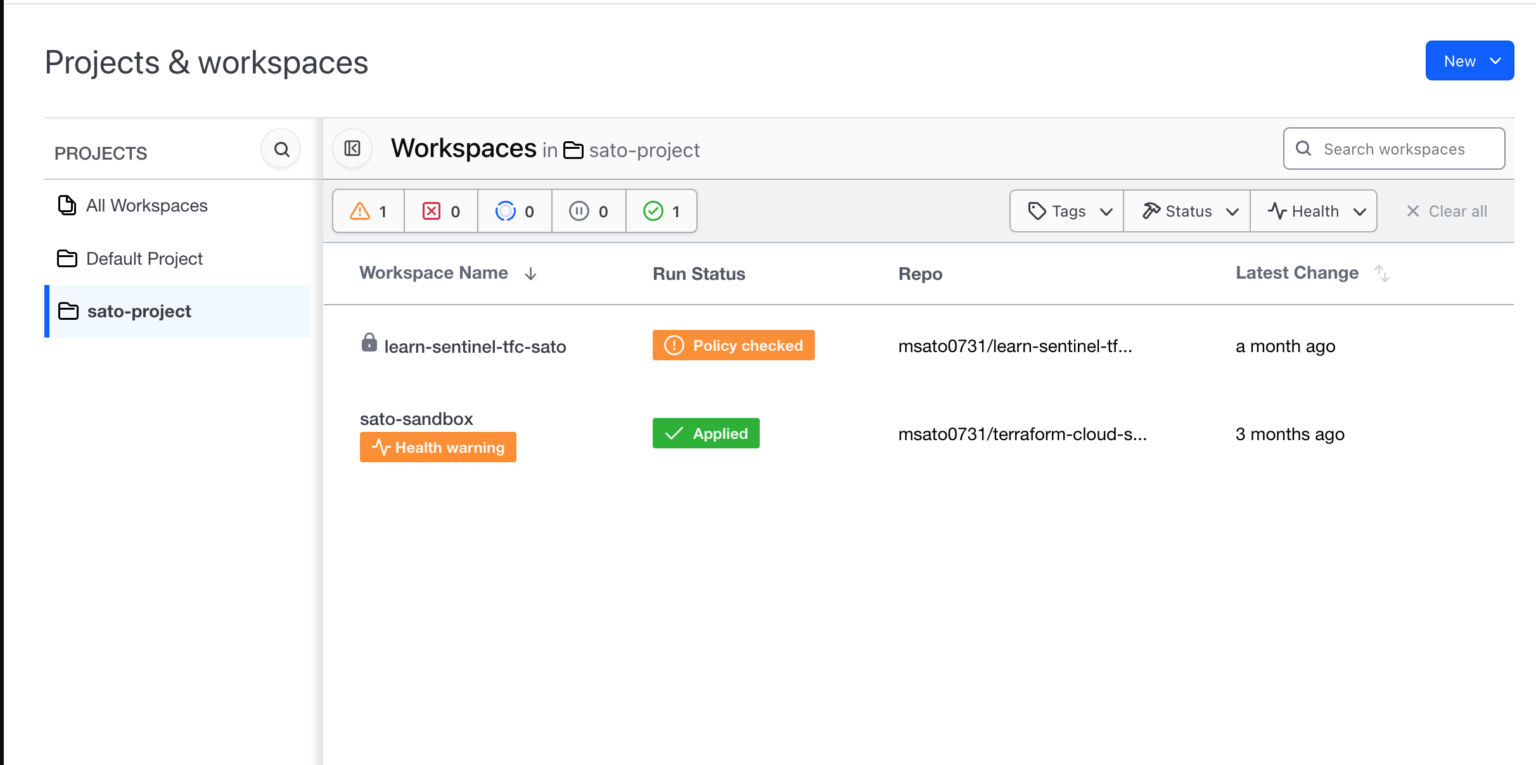Click the lock icon on learn-sentinel-tfc-sato
Viewport: 1536px width, 765px height.
coord(370,346)
